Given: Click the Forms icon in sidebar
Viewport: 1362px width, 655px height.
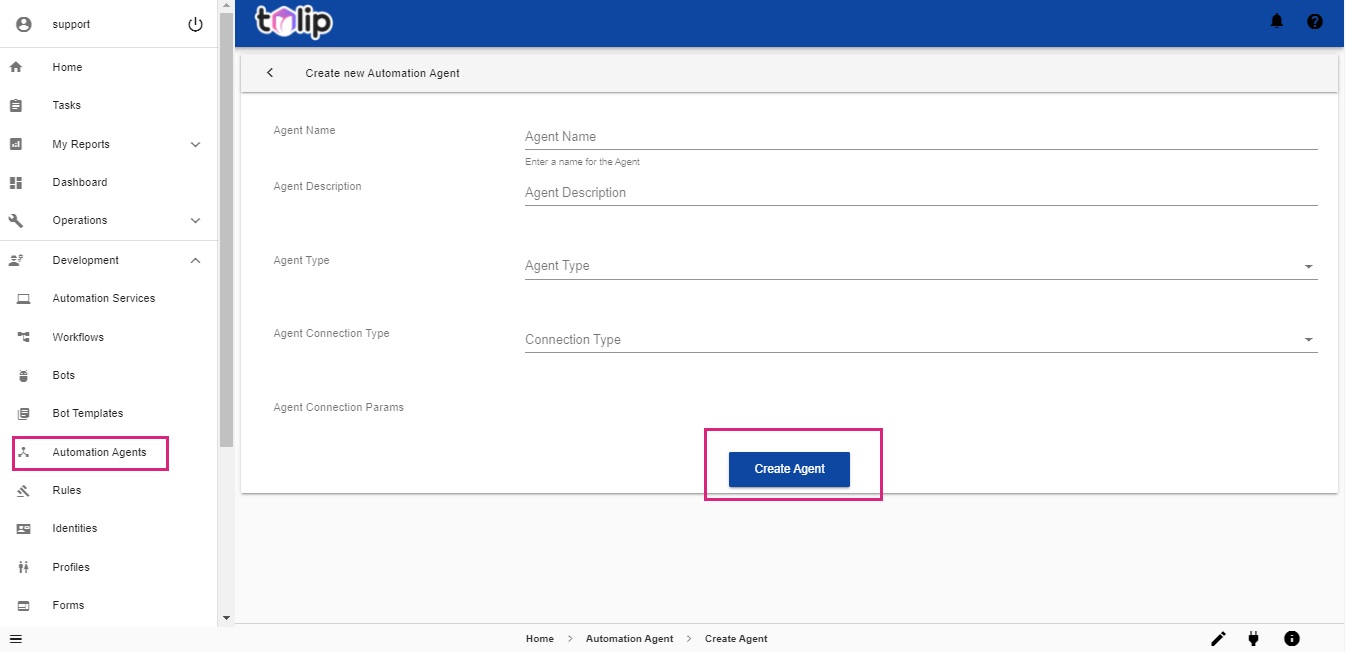Looking at the screenshot, I should coord(24,605).
